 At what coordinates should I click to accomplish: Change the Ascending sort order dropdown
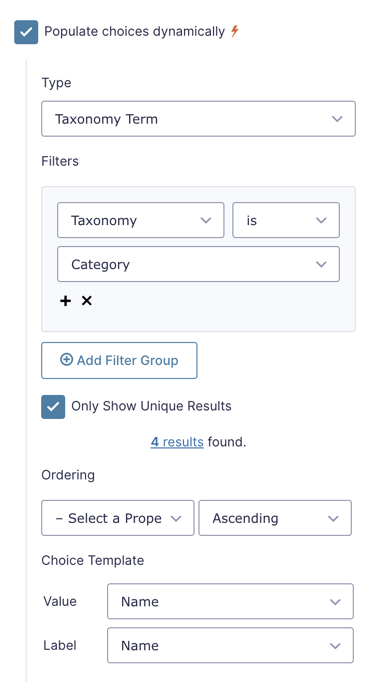pyautogui.click(x=275, y=518)
